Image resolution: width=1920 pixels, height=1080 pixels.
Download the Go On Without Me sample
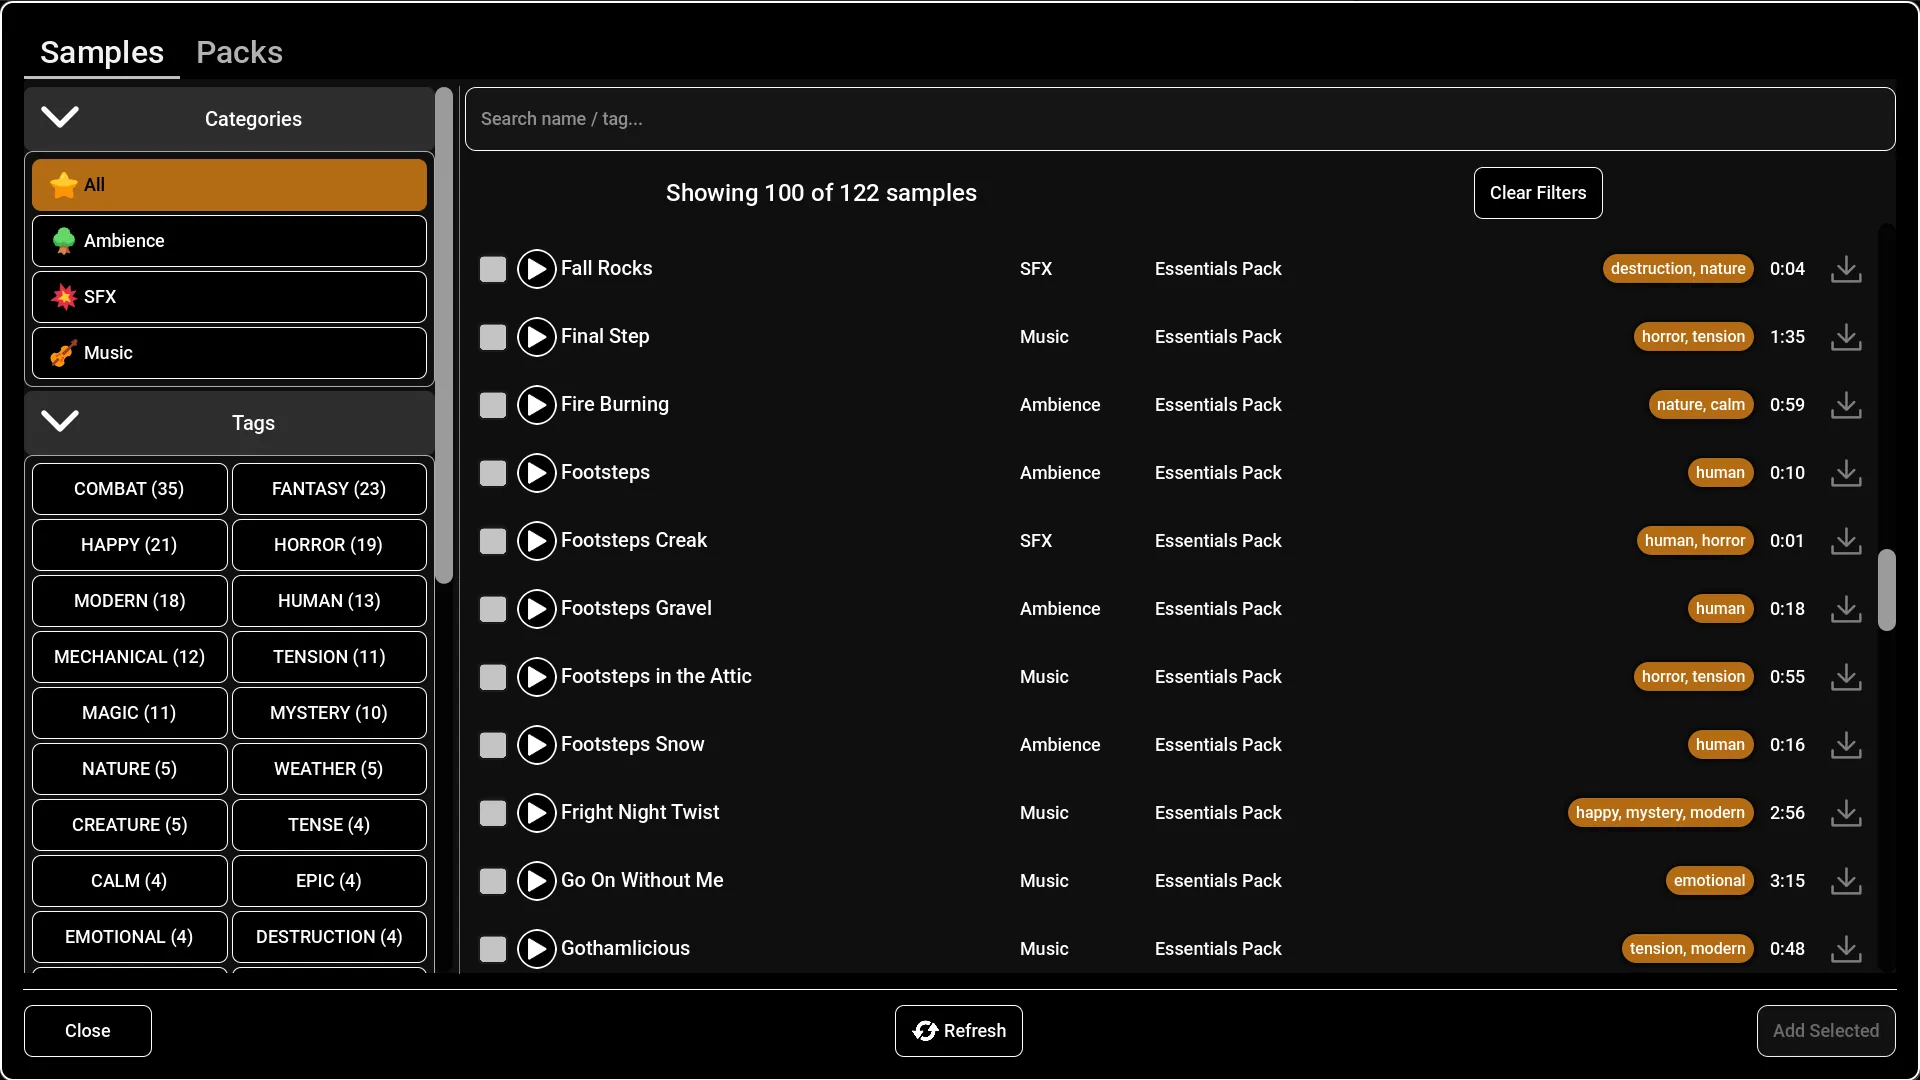[x=1846, y=881]
